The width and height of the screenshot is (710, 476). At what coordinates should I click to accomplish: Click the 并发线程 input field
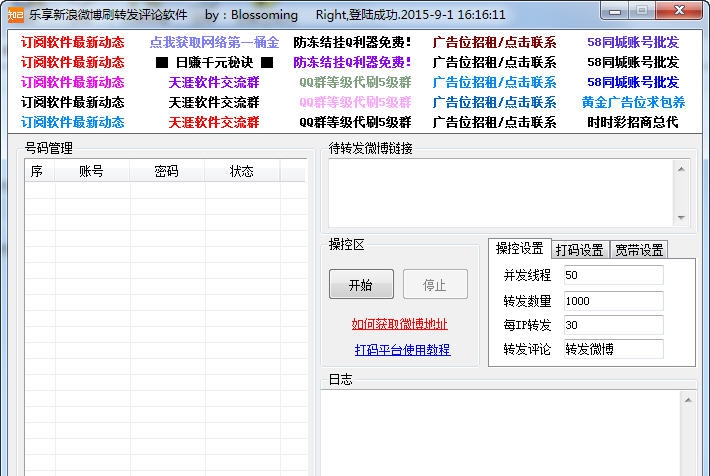[612, 275]
